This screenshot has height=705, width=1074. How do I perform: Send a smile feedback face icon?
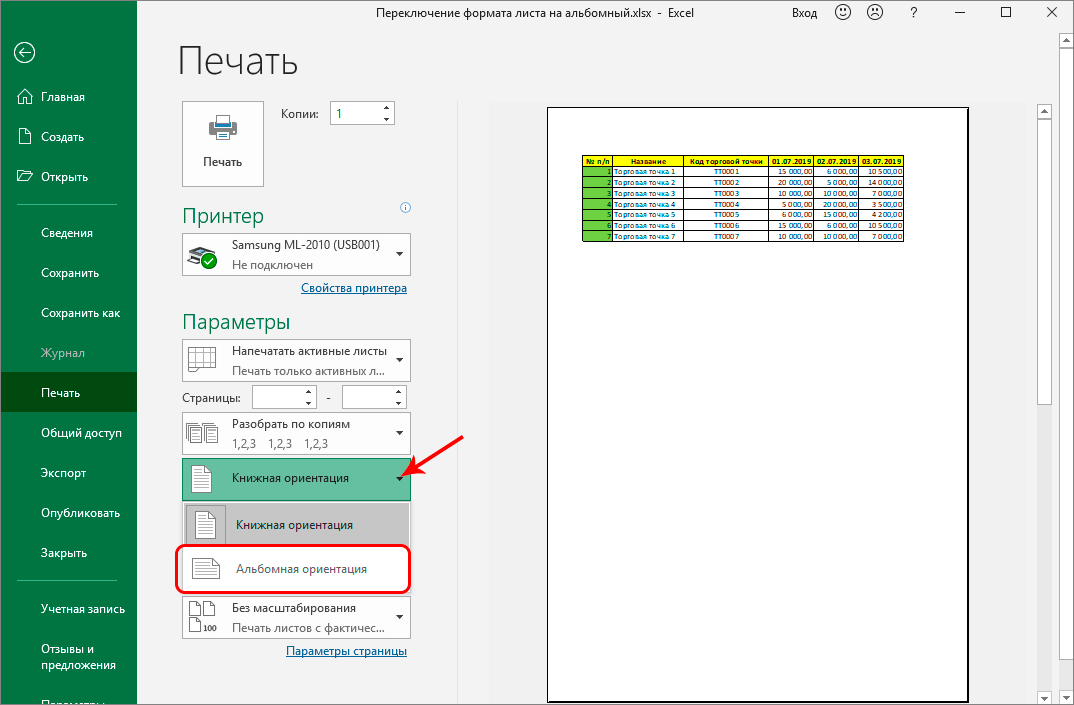point(842,12)
